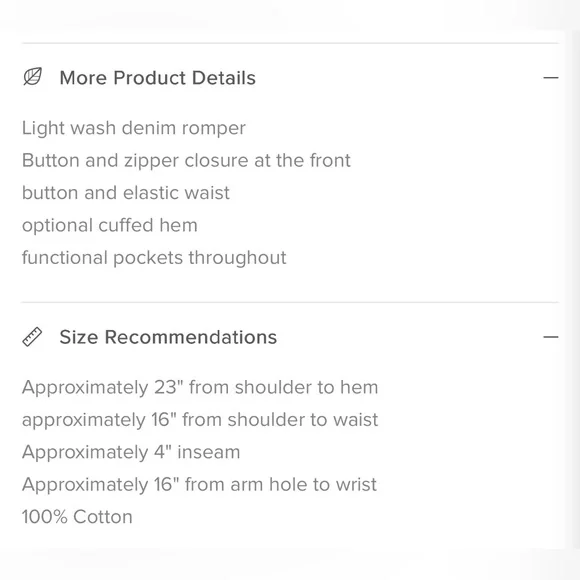This screenshot has width=580, height=580.
Task: Click the Light wash denim romper line
Action: pos(134,128)
